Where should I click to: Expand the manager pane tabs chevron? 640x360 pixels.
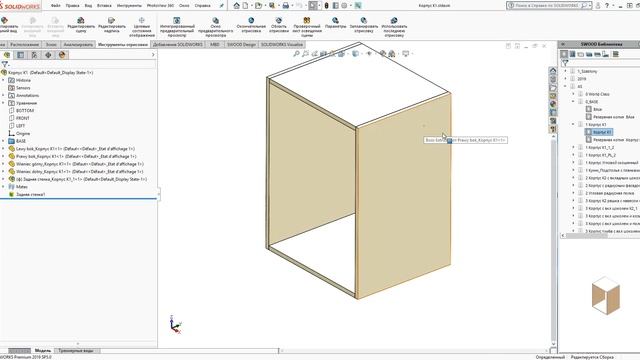(153, 55)
